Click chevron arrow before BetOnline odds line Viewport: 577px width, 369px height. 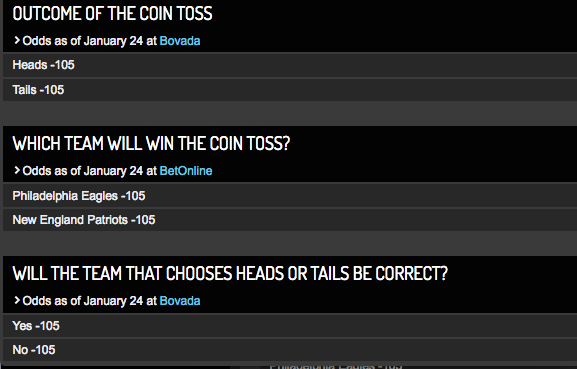click(17, 170)
